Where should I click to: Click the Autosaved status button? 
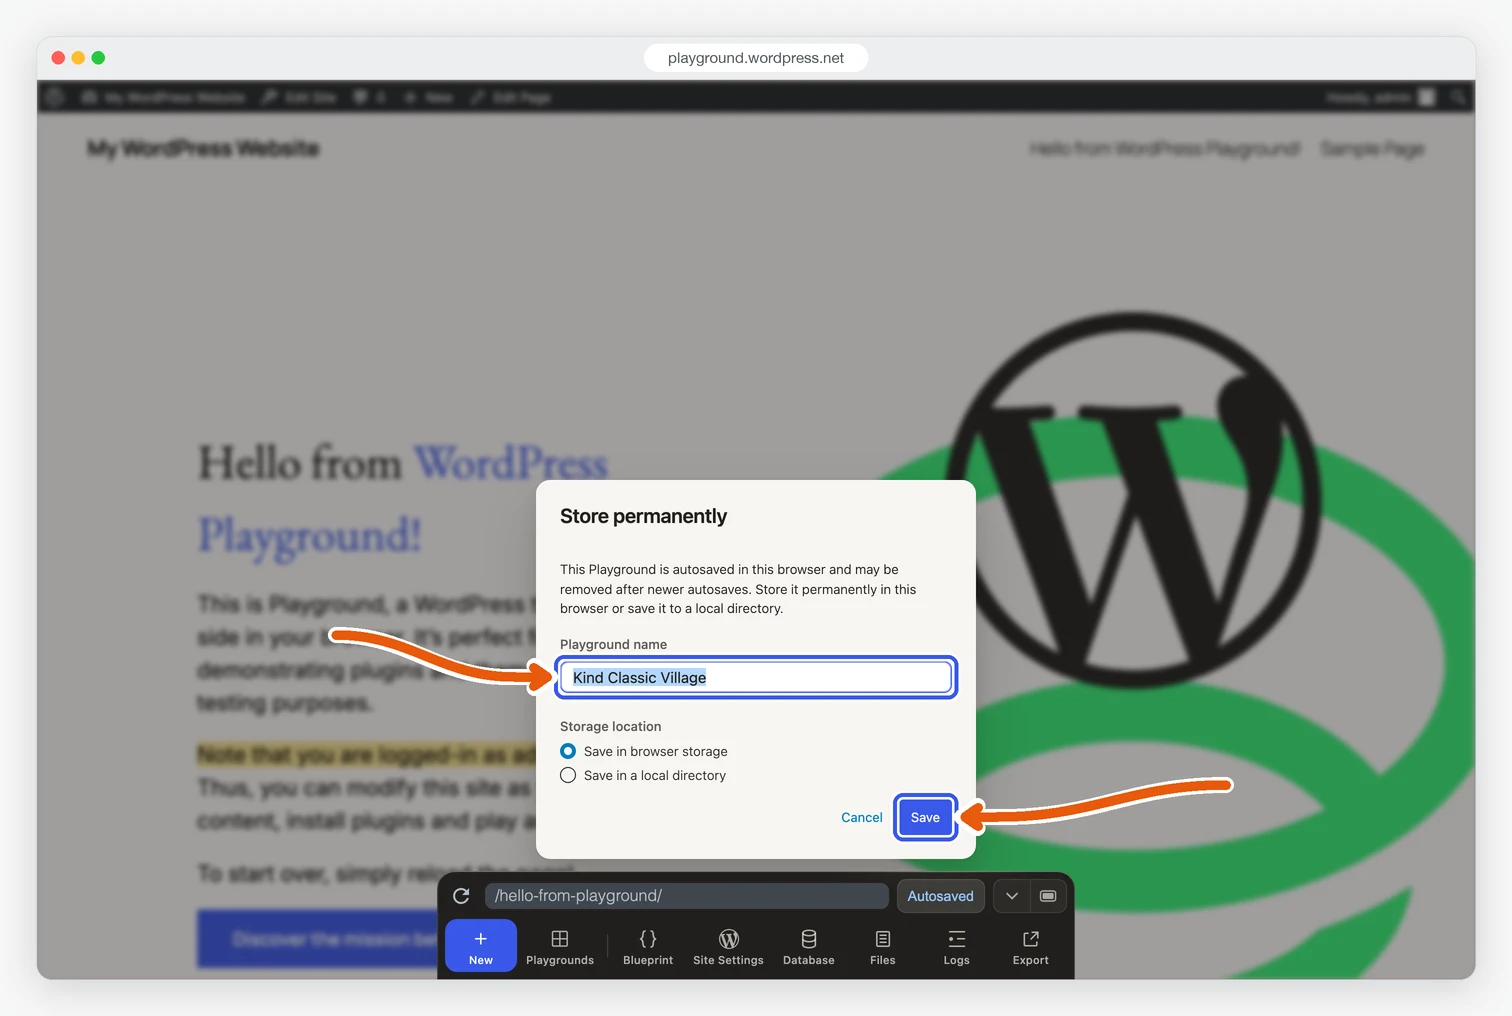[x=941, y=896]
